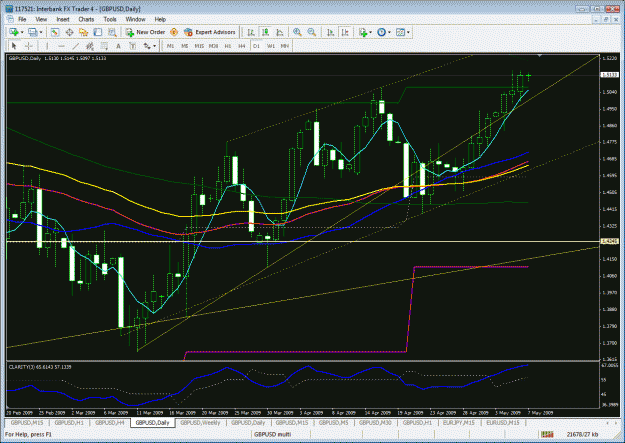Click the current price label 1.5133
The height and width of the screenshot is (443, 625).
click(609, 75)
